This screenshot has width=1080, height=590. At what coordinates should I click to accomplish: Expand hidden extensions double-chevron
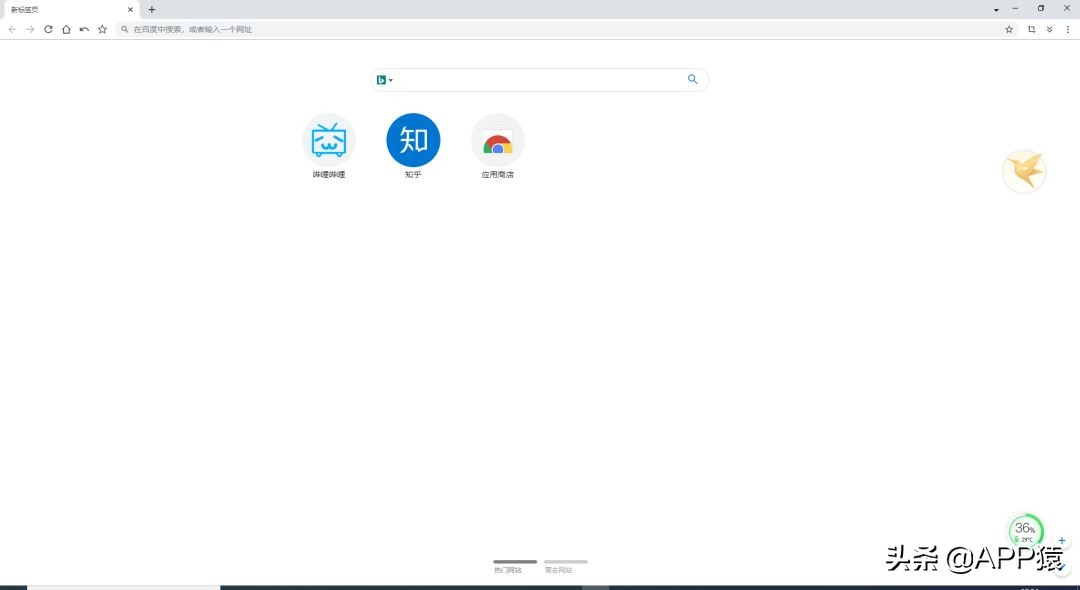coord(1050,30)
